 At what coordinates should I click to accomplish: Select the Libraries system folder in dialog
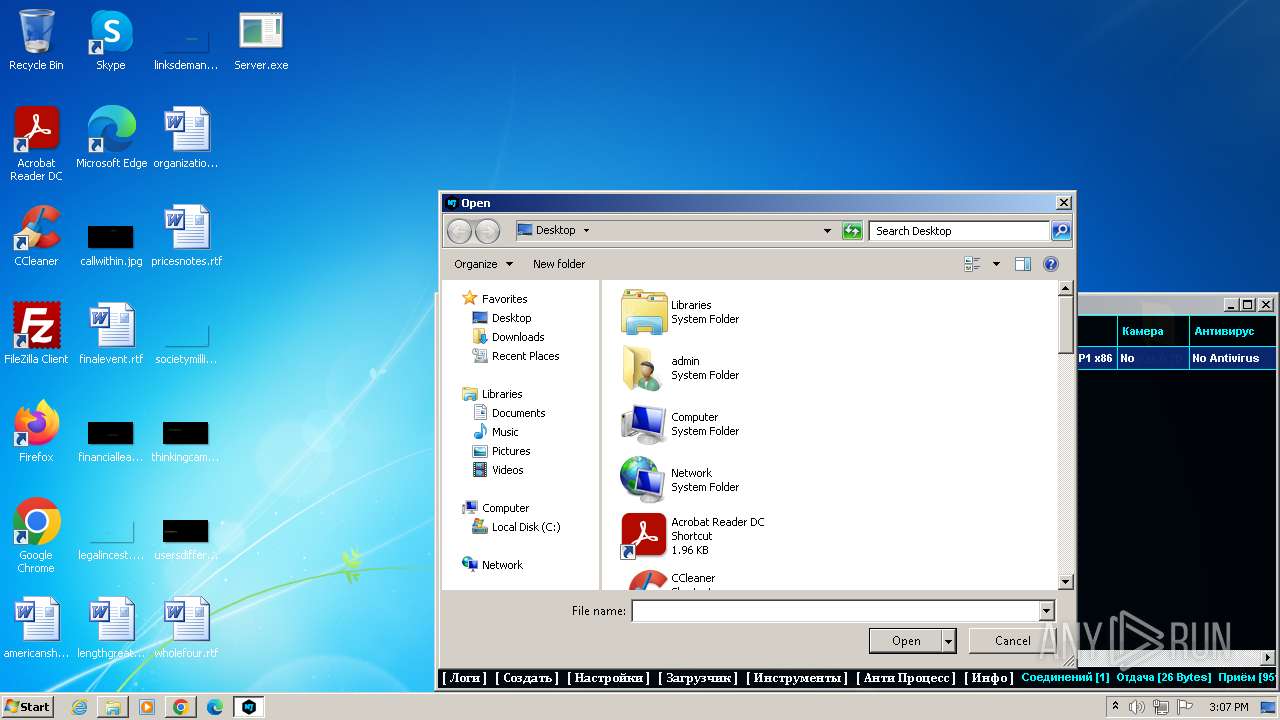click(x=680, y=312)
